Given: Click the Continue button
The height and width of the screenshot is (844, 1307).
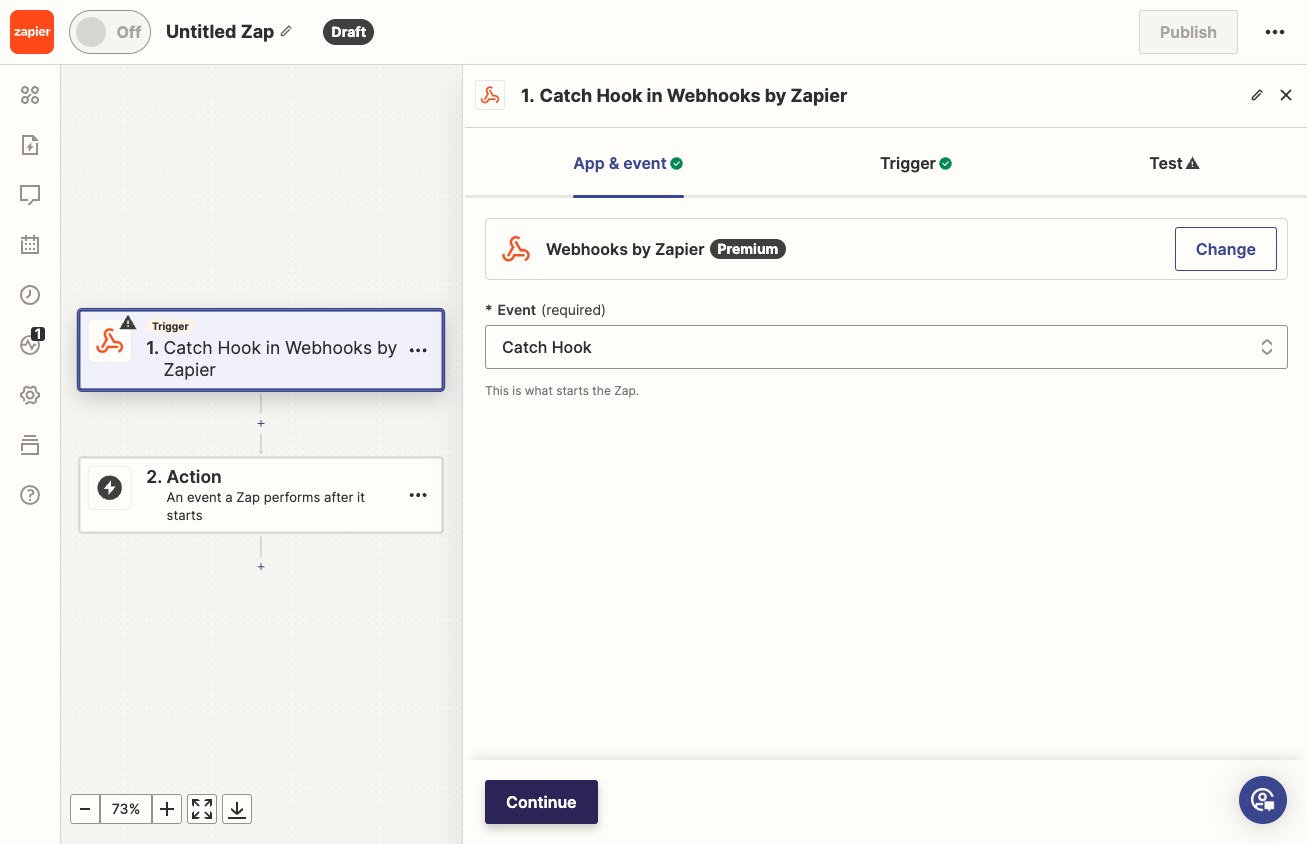Looking at the screenshot, I should [x=541, y=802].
